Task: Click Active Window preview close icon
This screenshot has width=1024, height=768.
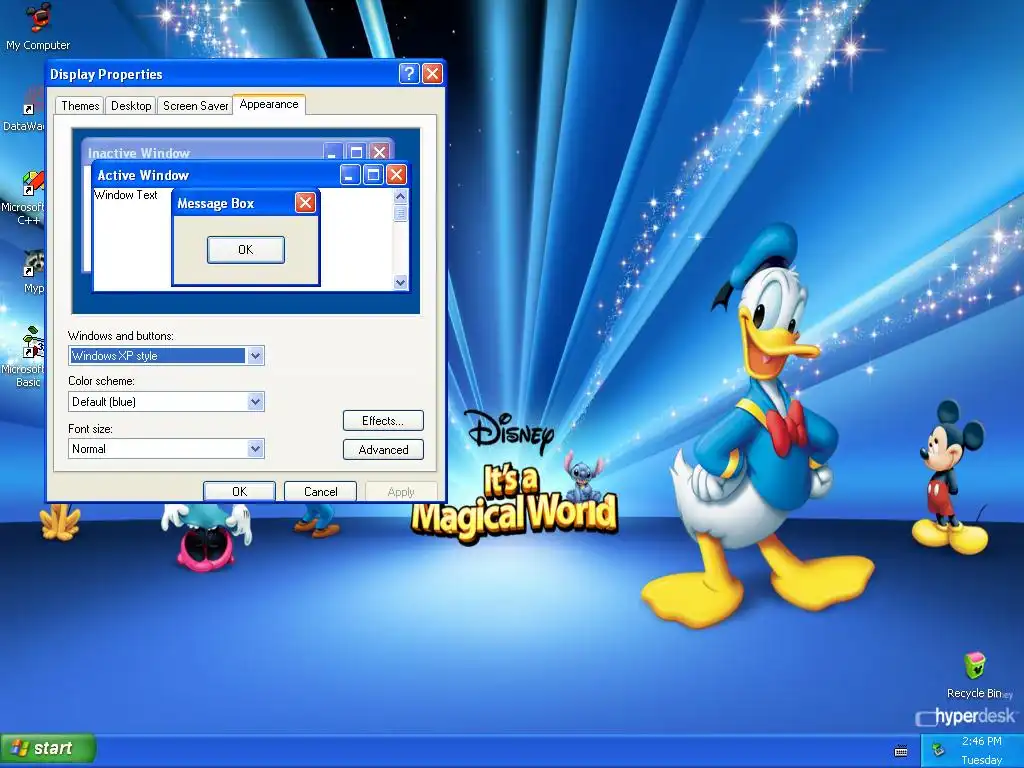Action: coord(396,174)
